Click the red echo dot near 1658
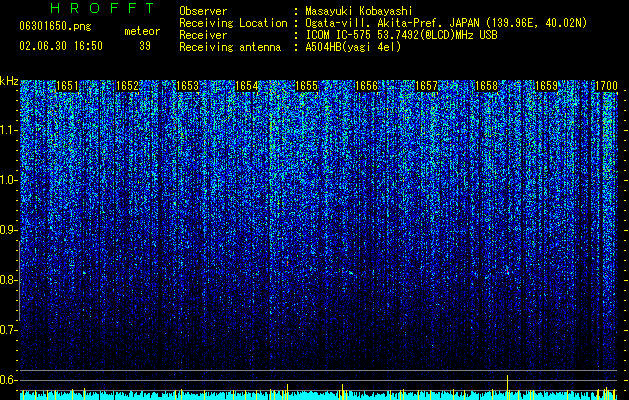The image size is (629, 400). 507,272
